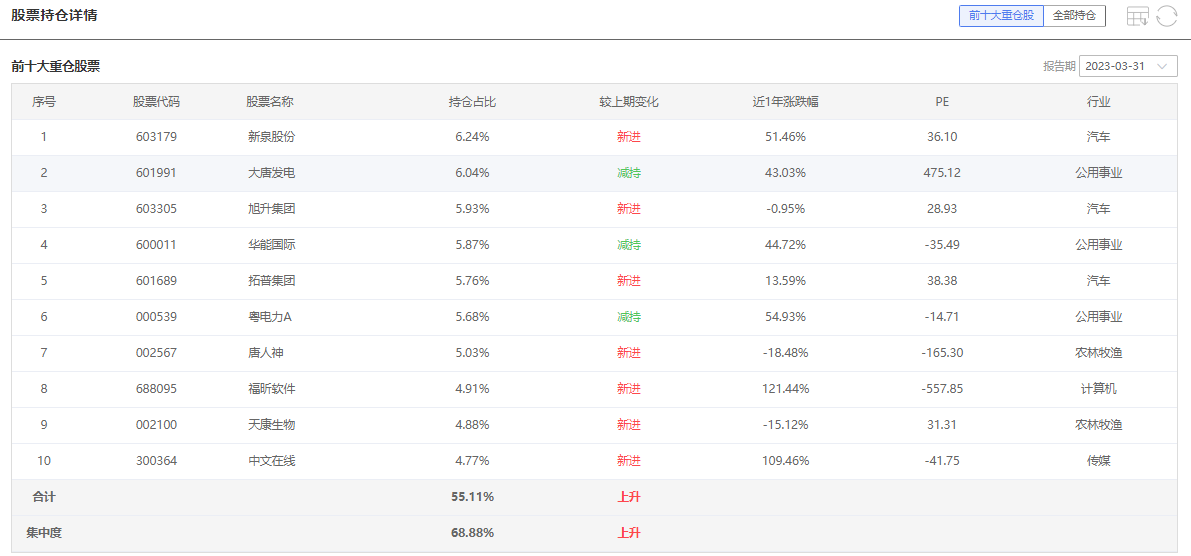Click the 持仓占比 column header
1191x556 pixels.
pos(472,102)
